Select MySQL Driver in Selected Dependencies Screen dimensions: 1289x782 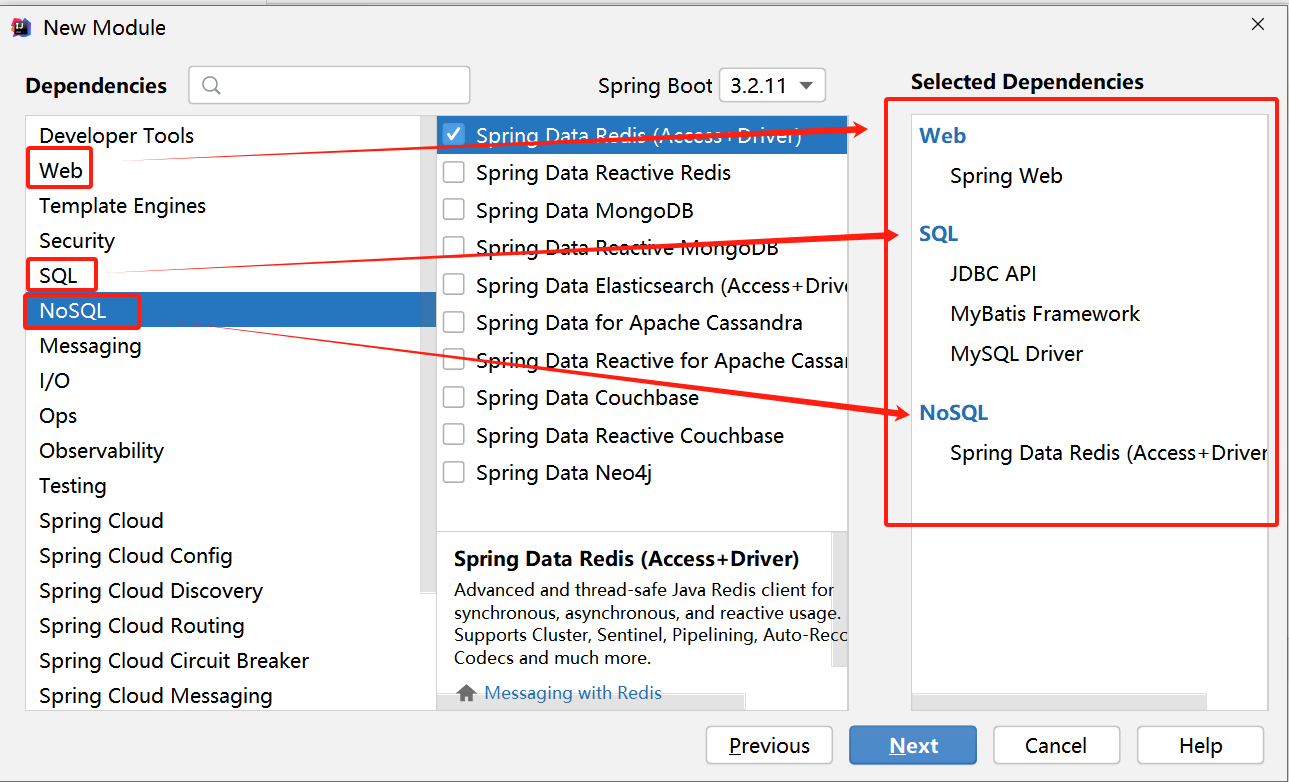[1016, 354]
